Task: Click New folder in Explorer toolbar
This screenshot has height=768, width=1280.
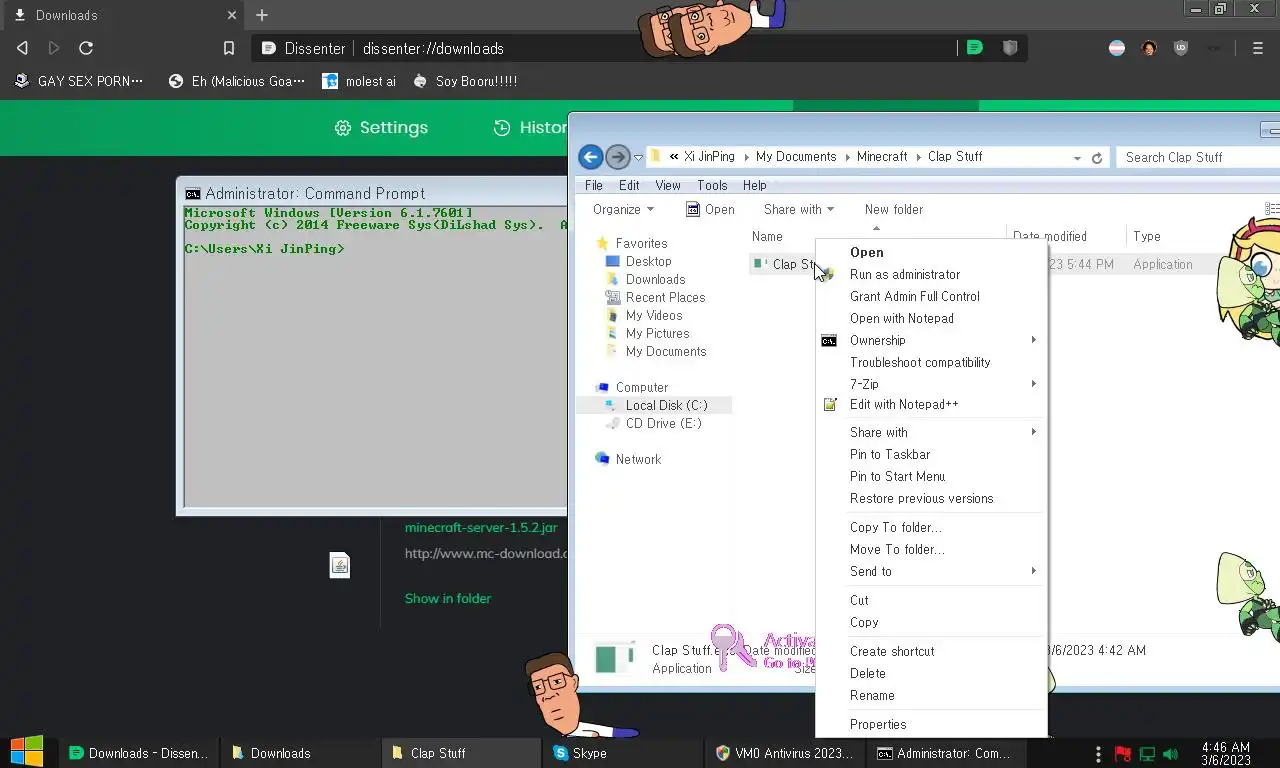Action: pos(894,210)
